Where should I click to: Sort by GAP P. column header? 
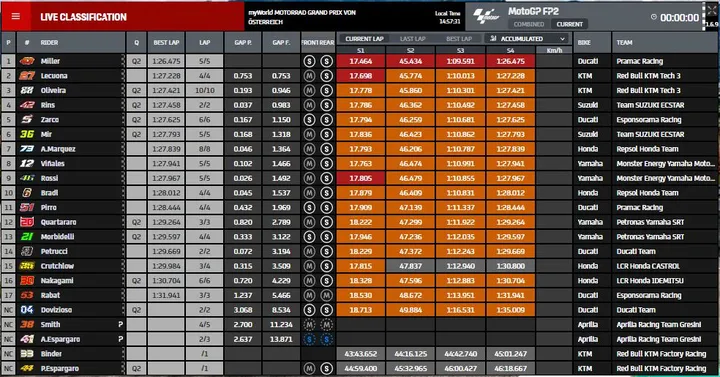coord(243,42)
